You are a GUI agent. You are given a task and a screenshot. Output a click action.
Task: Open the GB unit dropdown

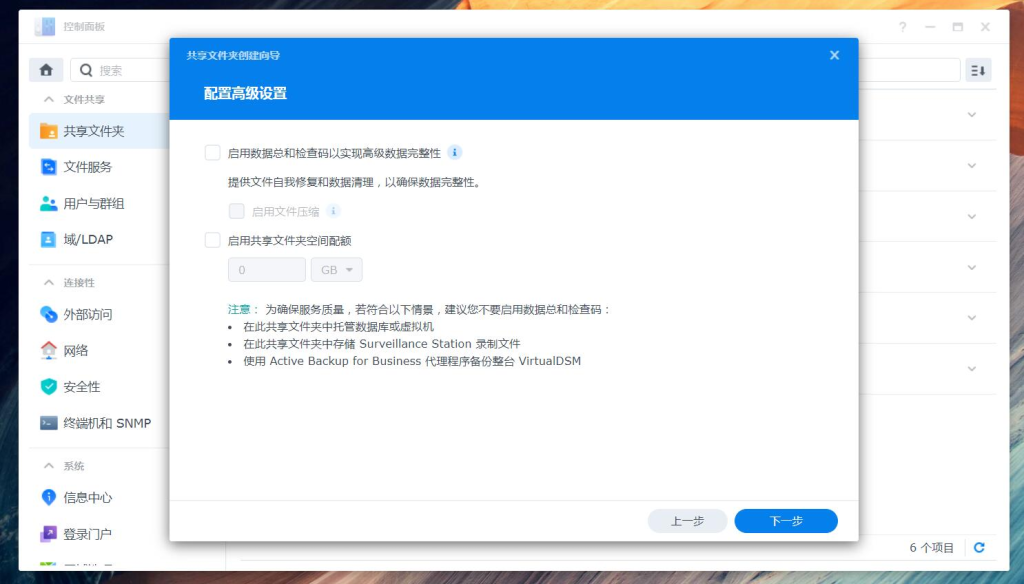tap(337, 269)
